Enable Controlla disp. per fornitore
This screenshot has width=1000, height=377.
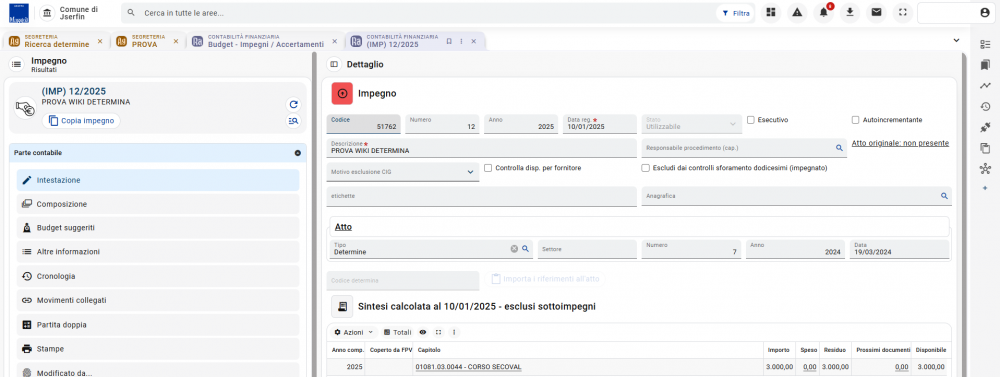coord(489,168)
